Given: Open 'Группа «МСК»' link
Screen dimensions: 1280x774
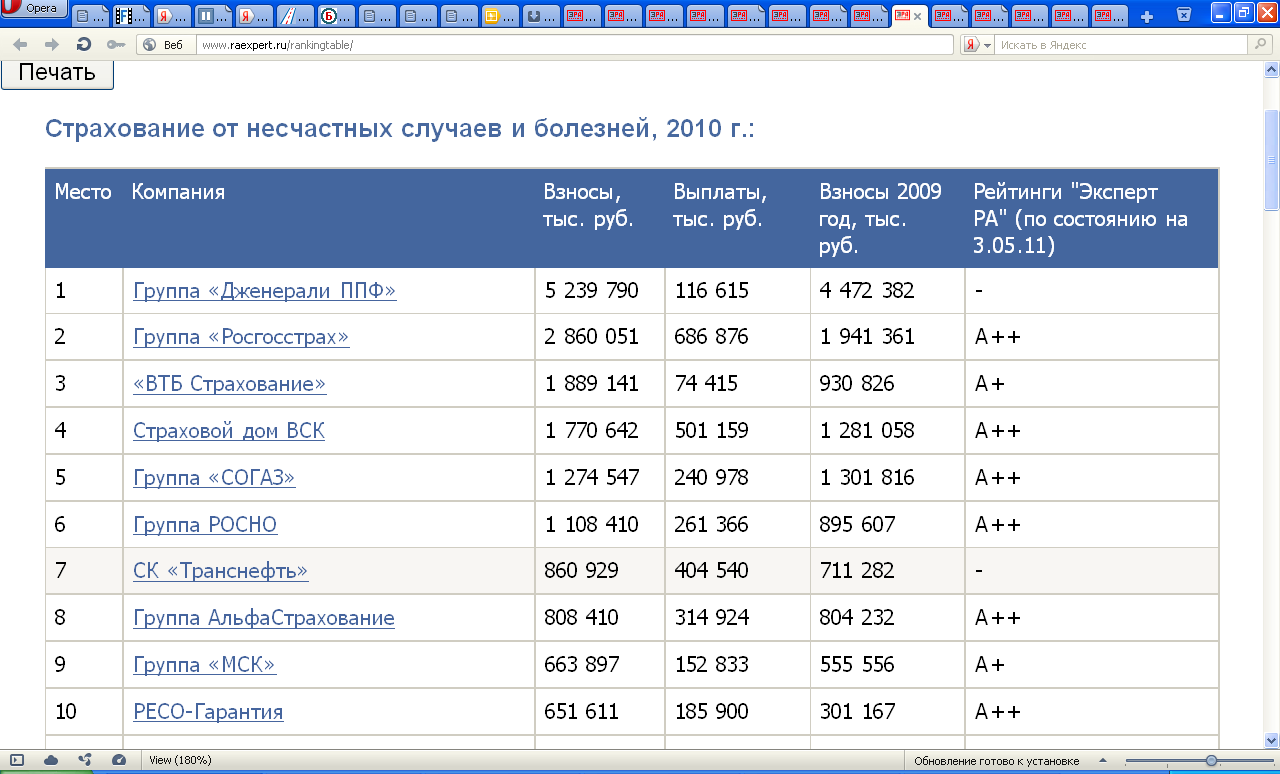Looking at the screenshot, I should tap(204, 665).
